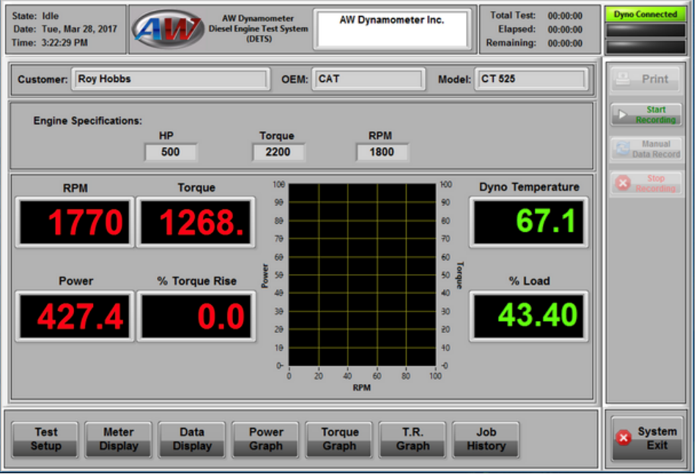Image resolution: width=696 pixels, height=474 pixels.
Task: Click the Torque specification field 2200
Action: tap(278, 152)
